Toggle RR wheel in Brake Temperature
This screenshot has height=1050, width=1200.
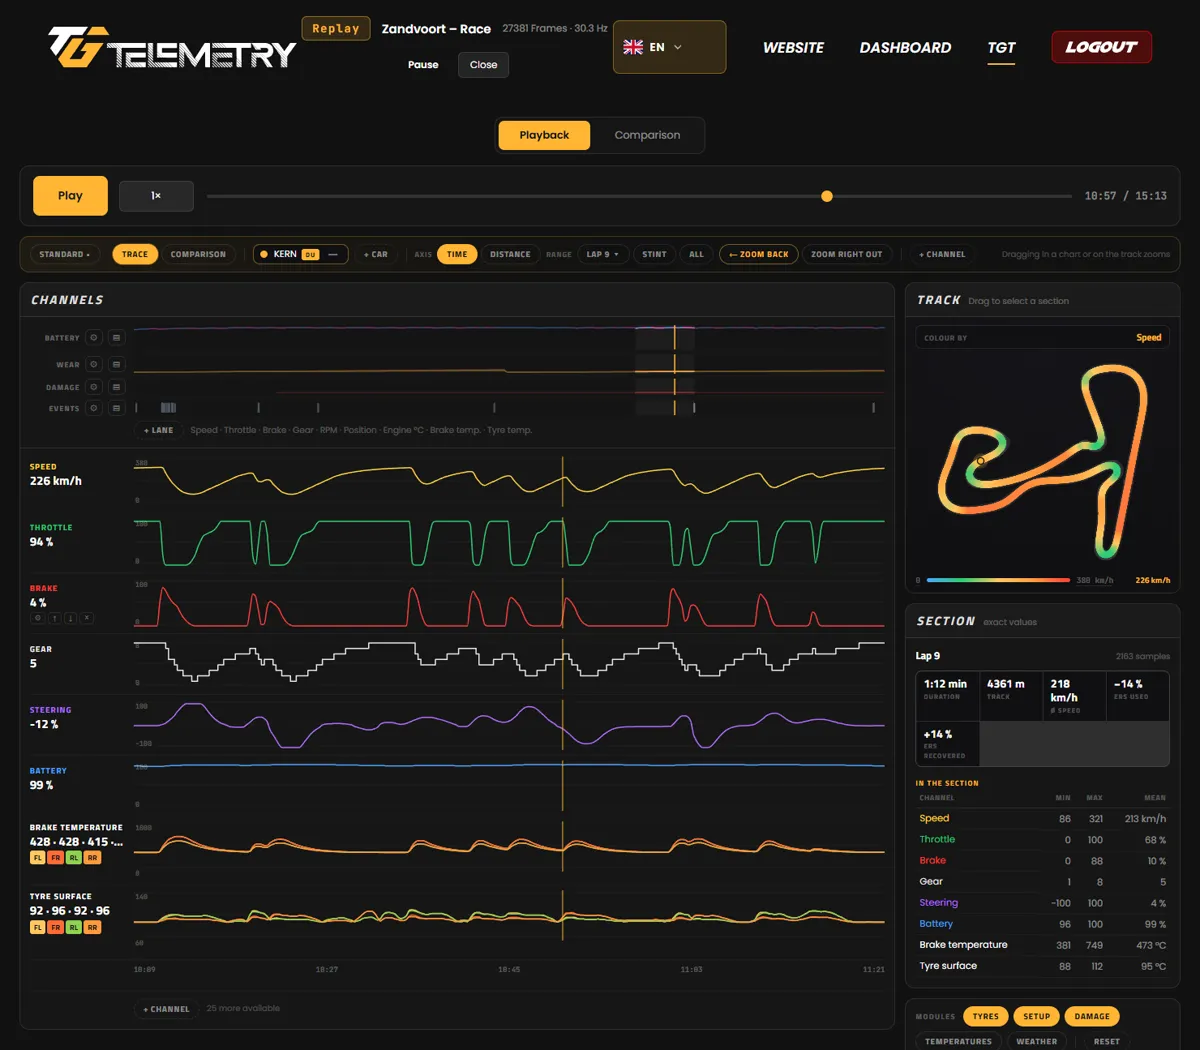(93, 858)
